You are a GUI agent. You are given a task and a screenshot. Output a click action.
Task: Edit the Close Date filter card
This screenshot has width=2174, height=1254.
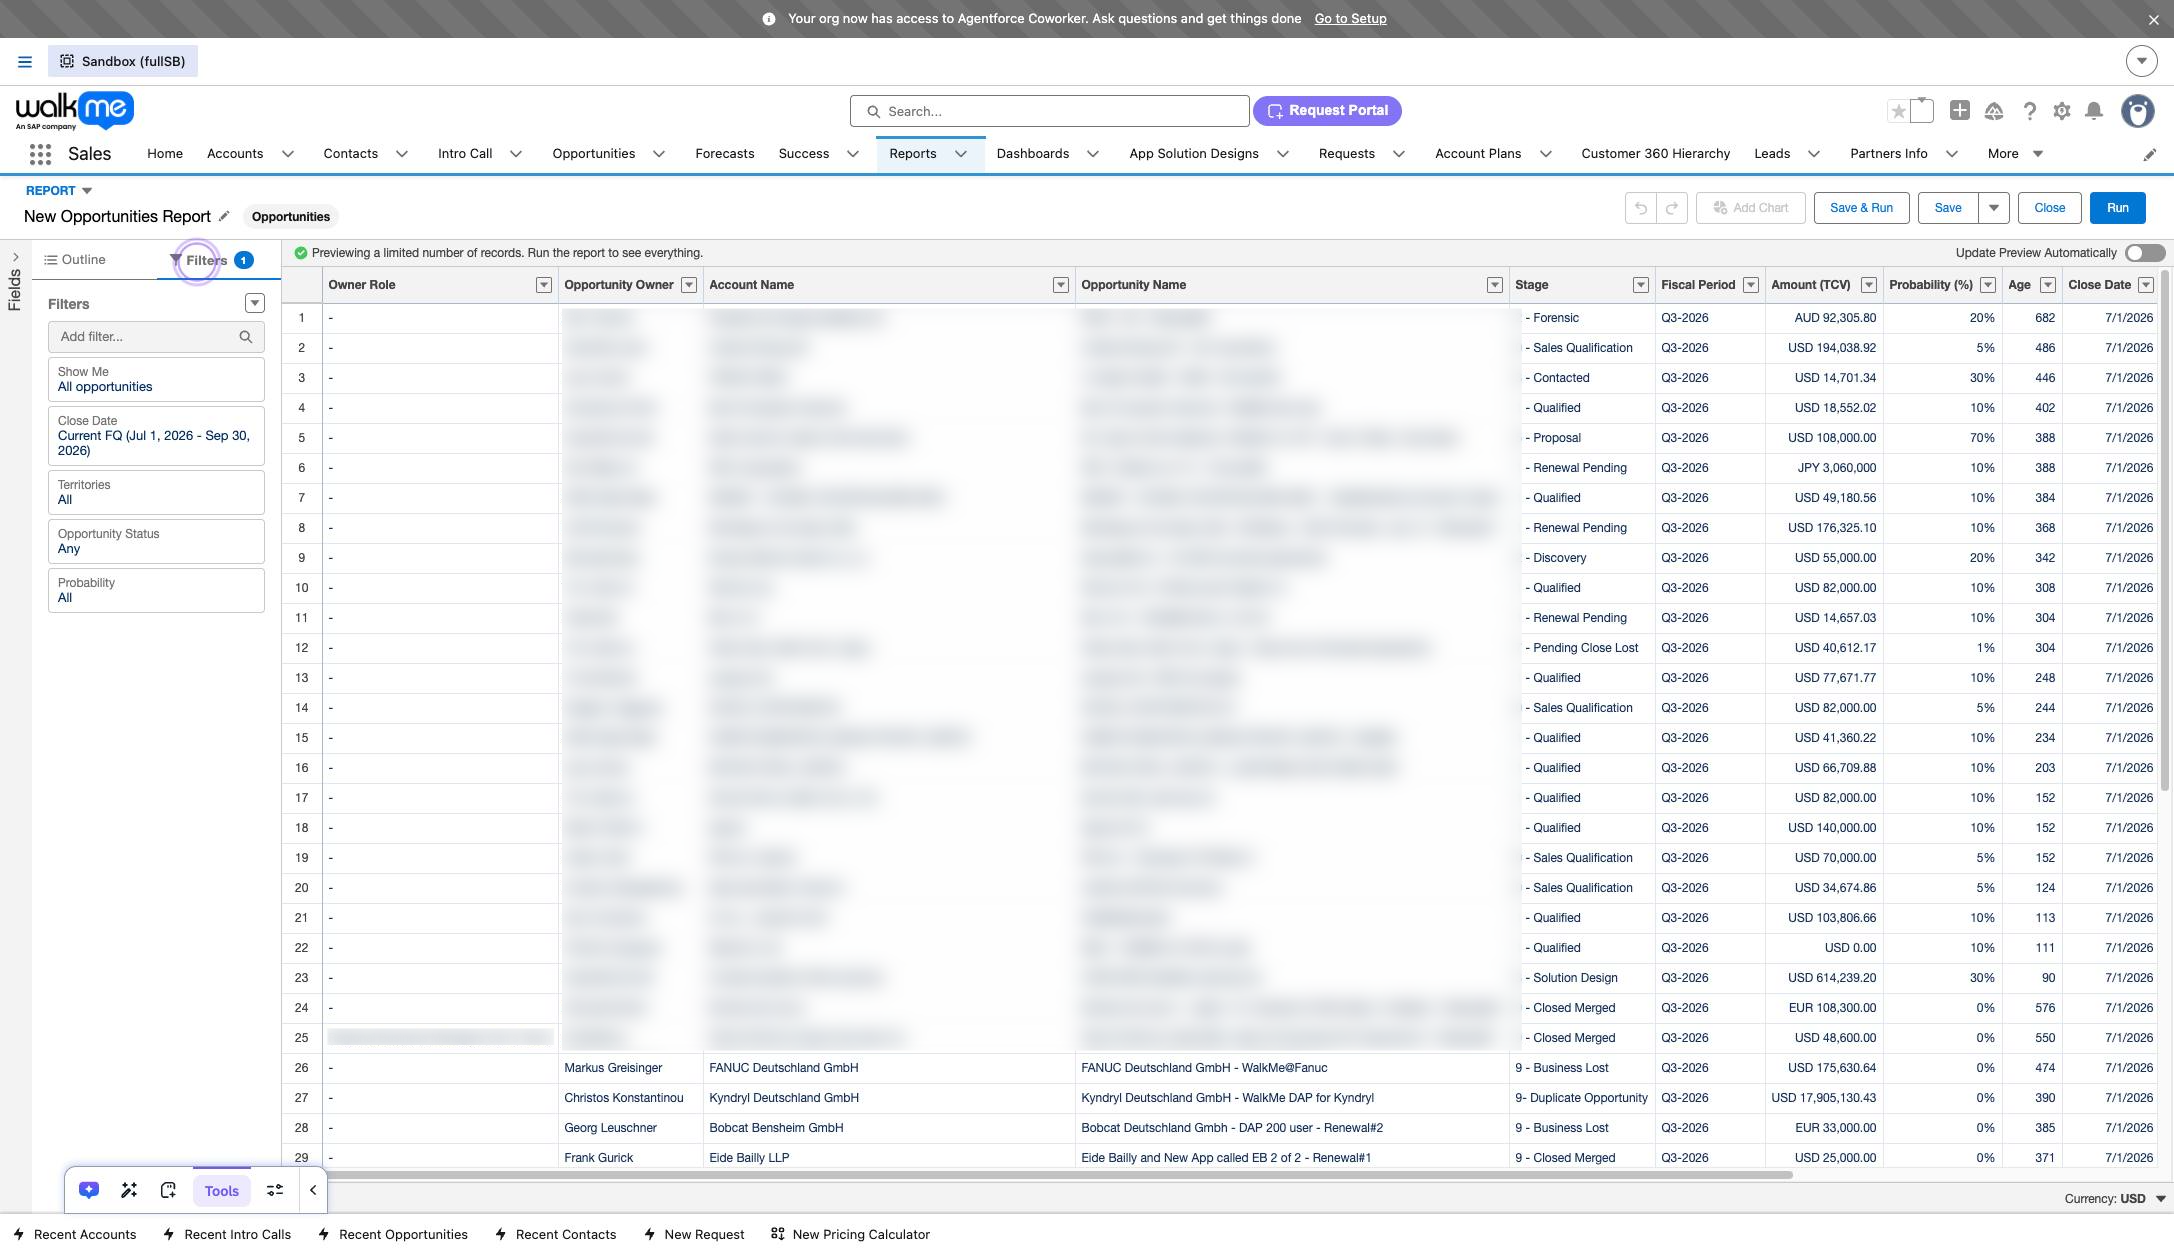pyautogui.click(x=156, y=436)
